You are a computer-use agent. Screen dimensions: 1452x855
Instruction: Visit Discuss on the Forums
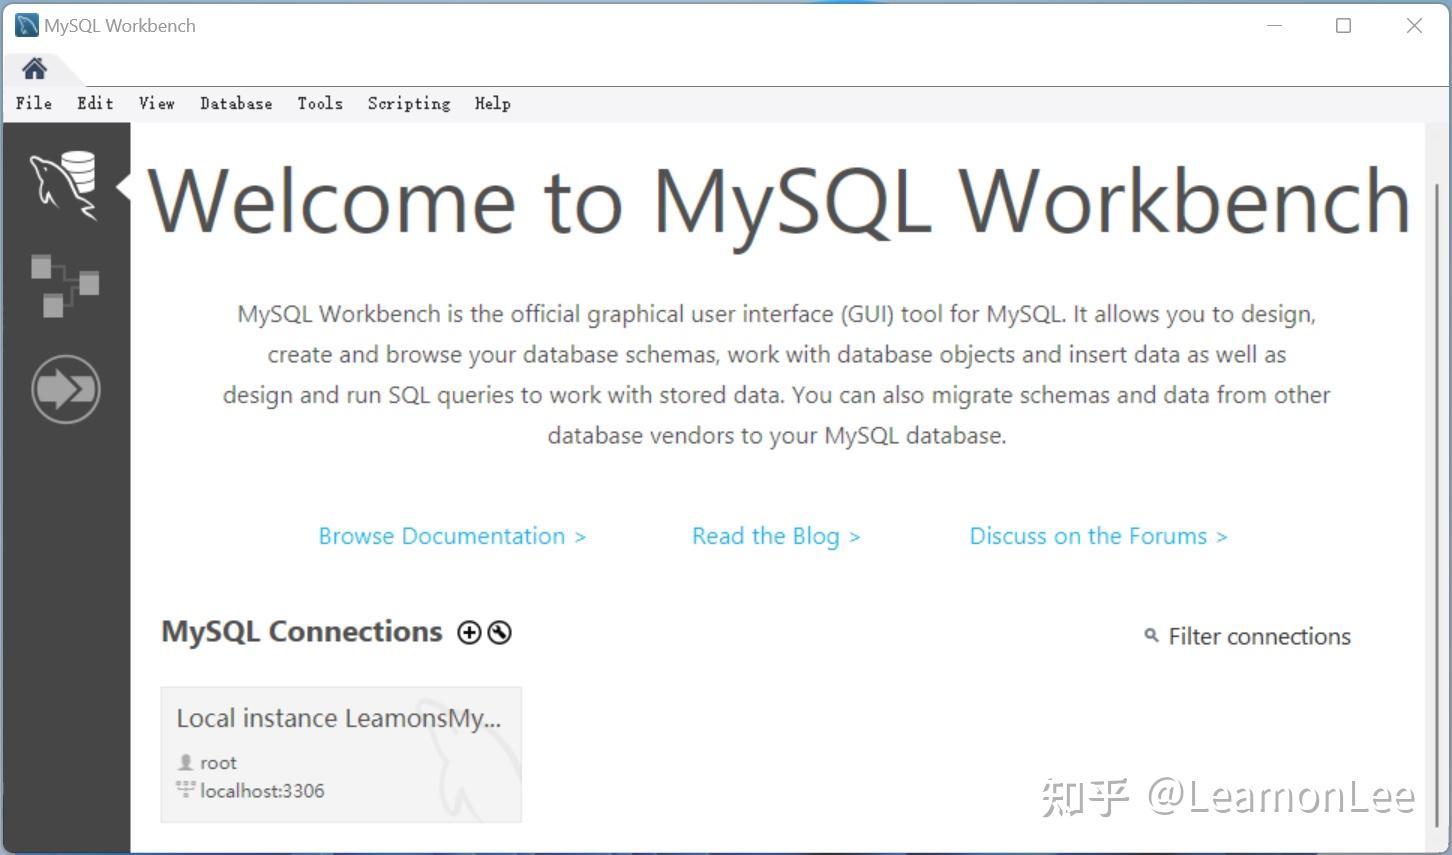(x=1097, y=536)
